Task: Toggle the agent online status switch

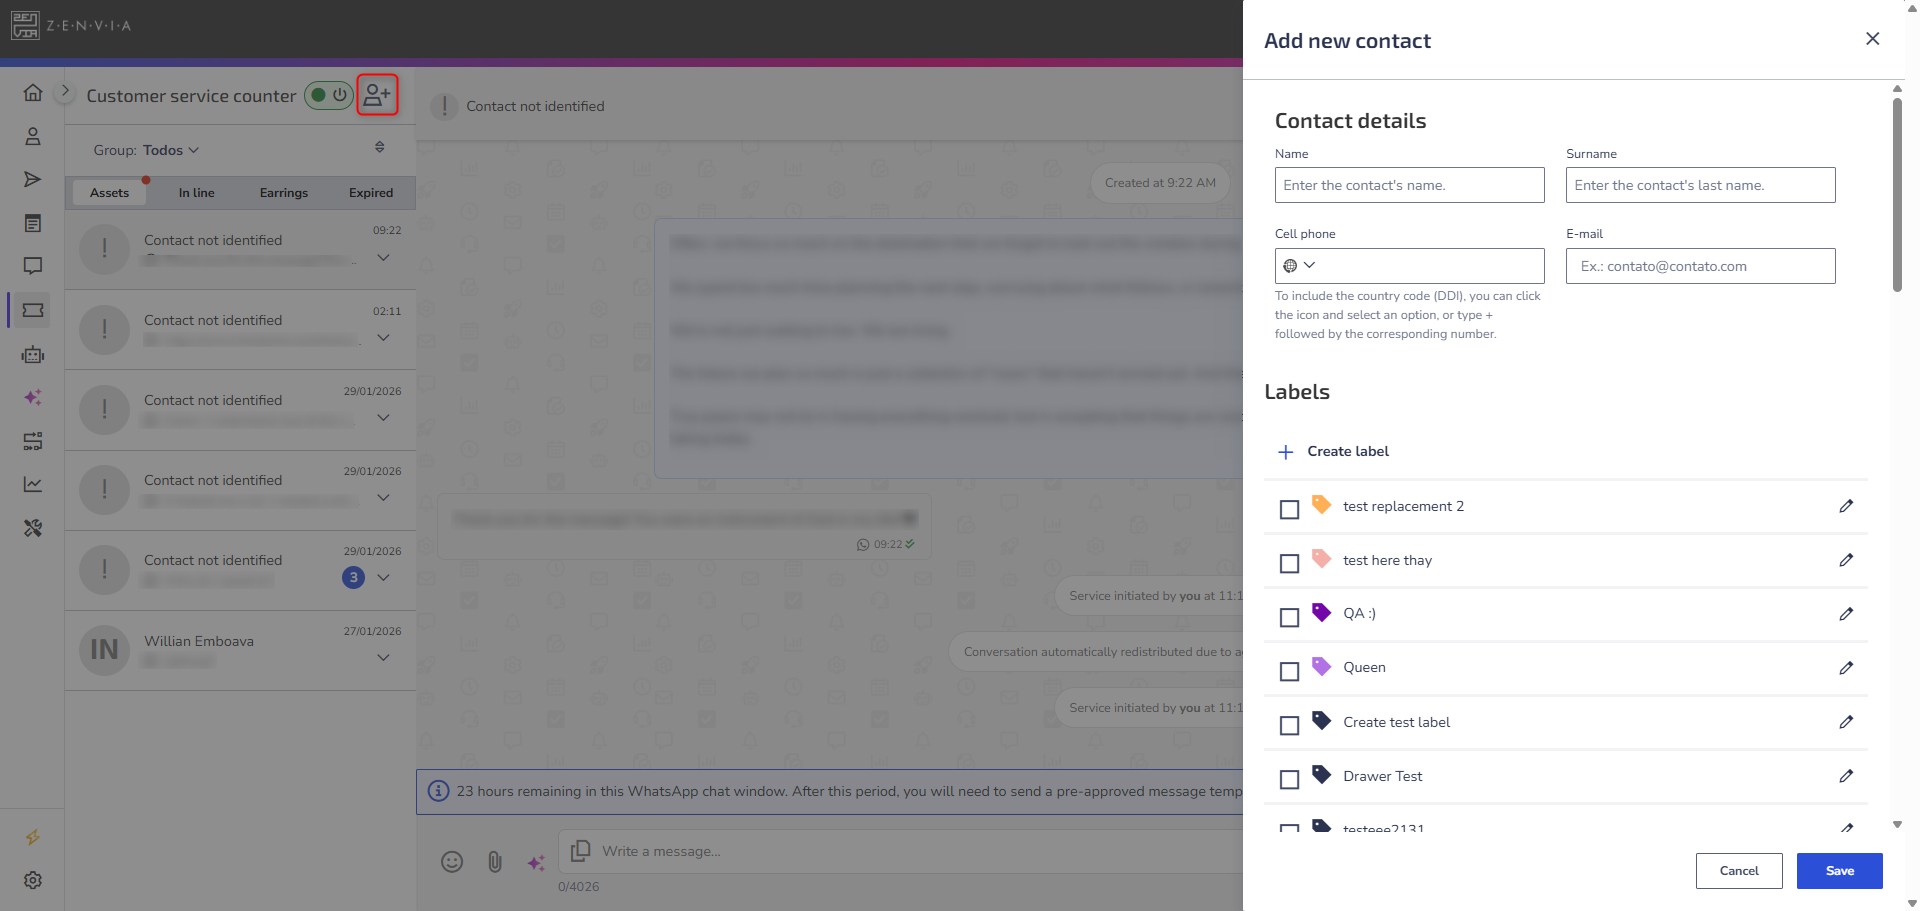Action: pyautogui.click(x=328, y=95)
